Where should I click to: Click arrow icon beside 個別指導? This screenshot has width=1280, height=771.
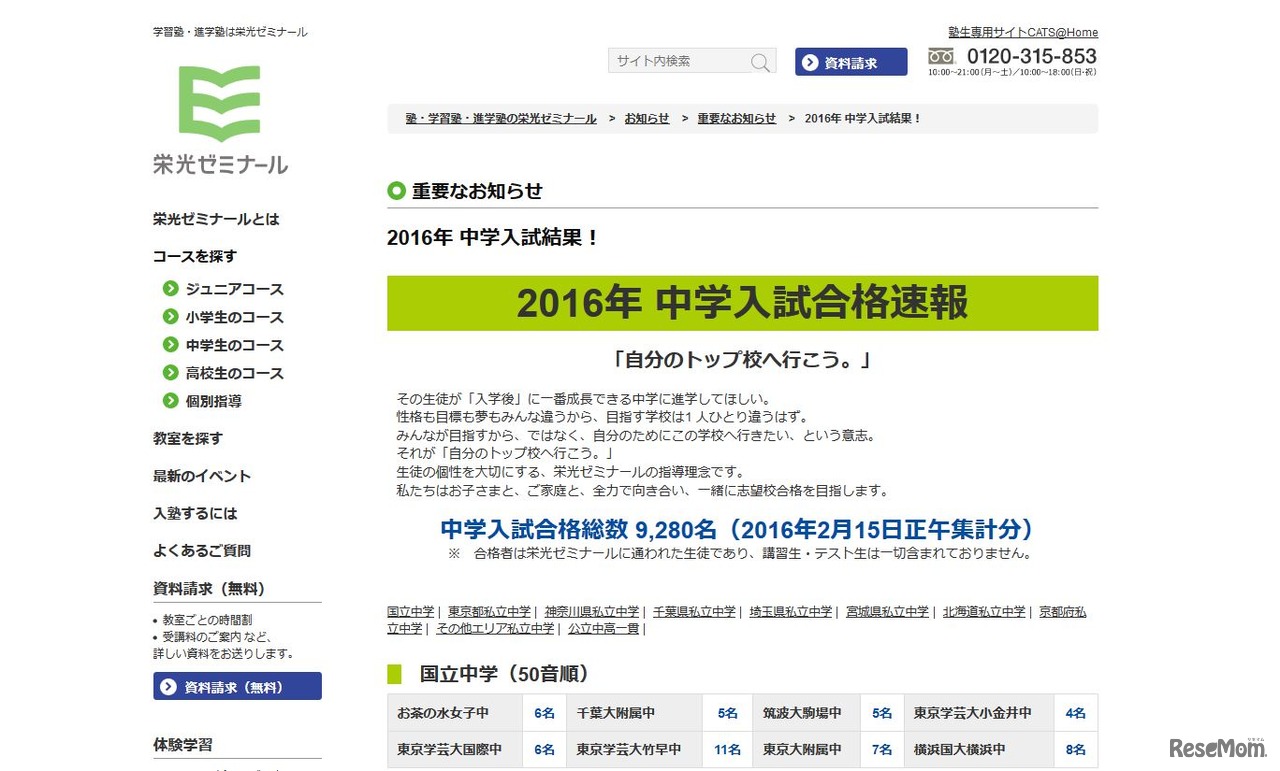[x=171, y=401]
